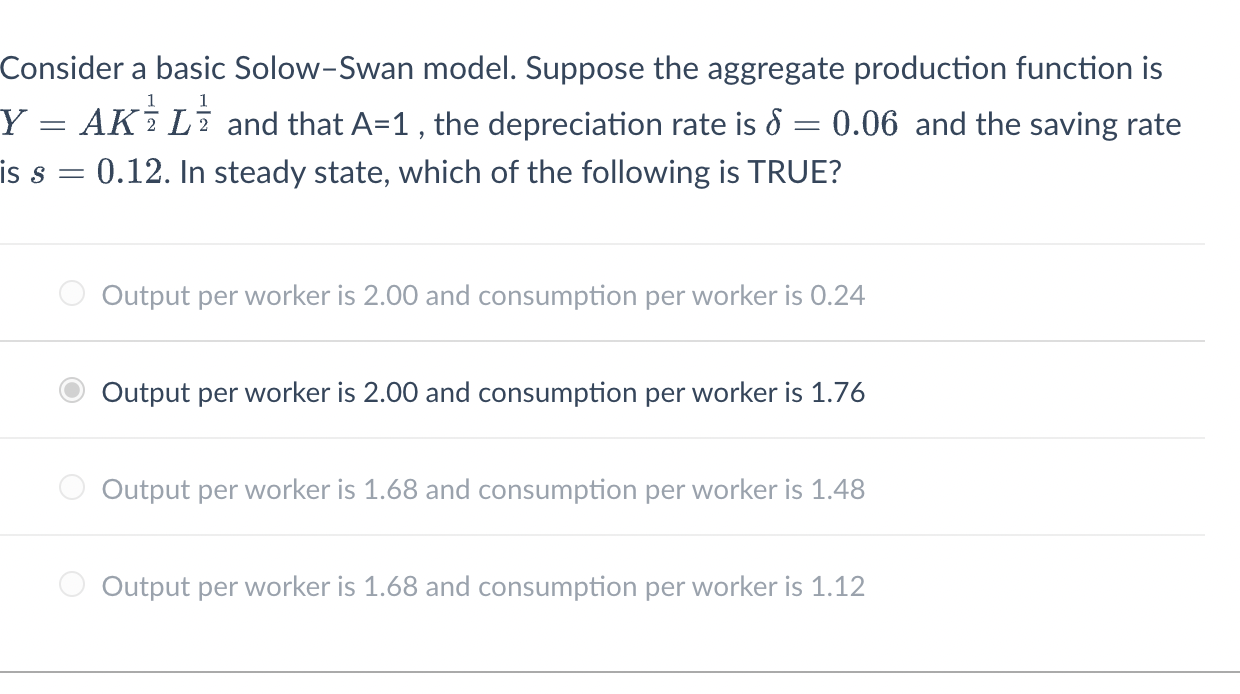
Task: Click the option stating output per worker is 1.68 and consumption 1.12
Action: click(484, 586)
